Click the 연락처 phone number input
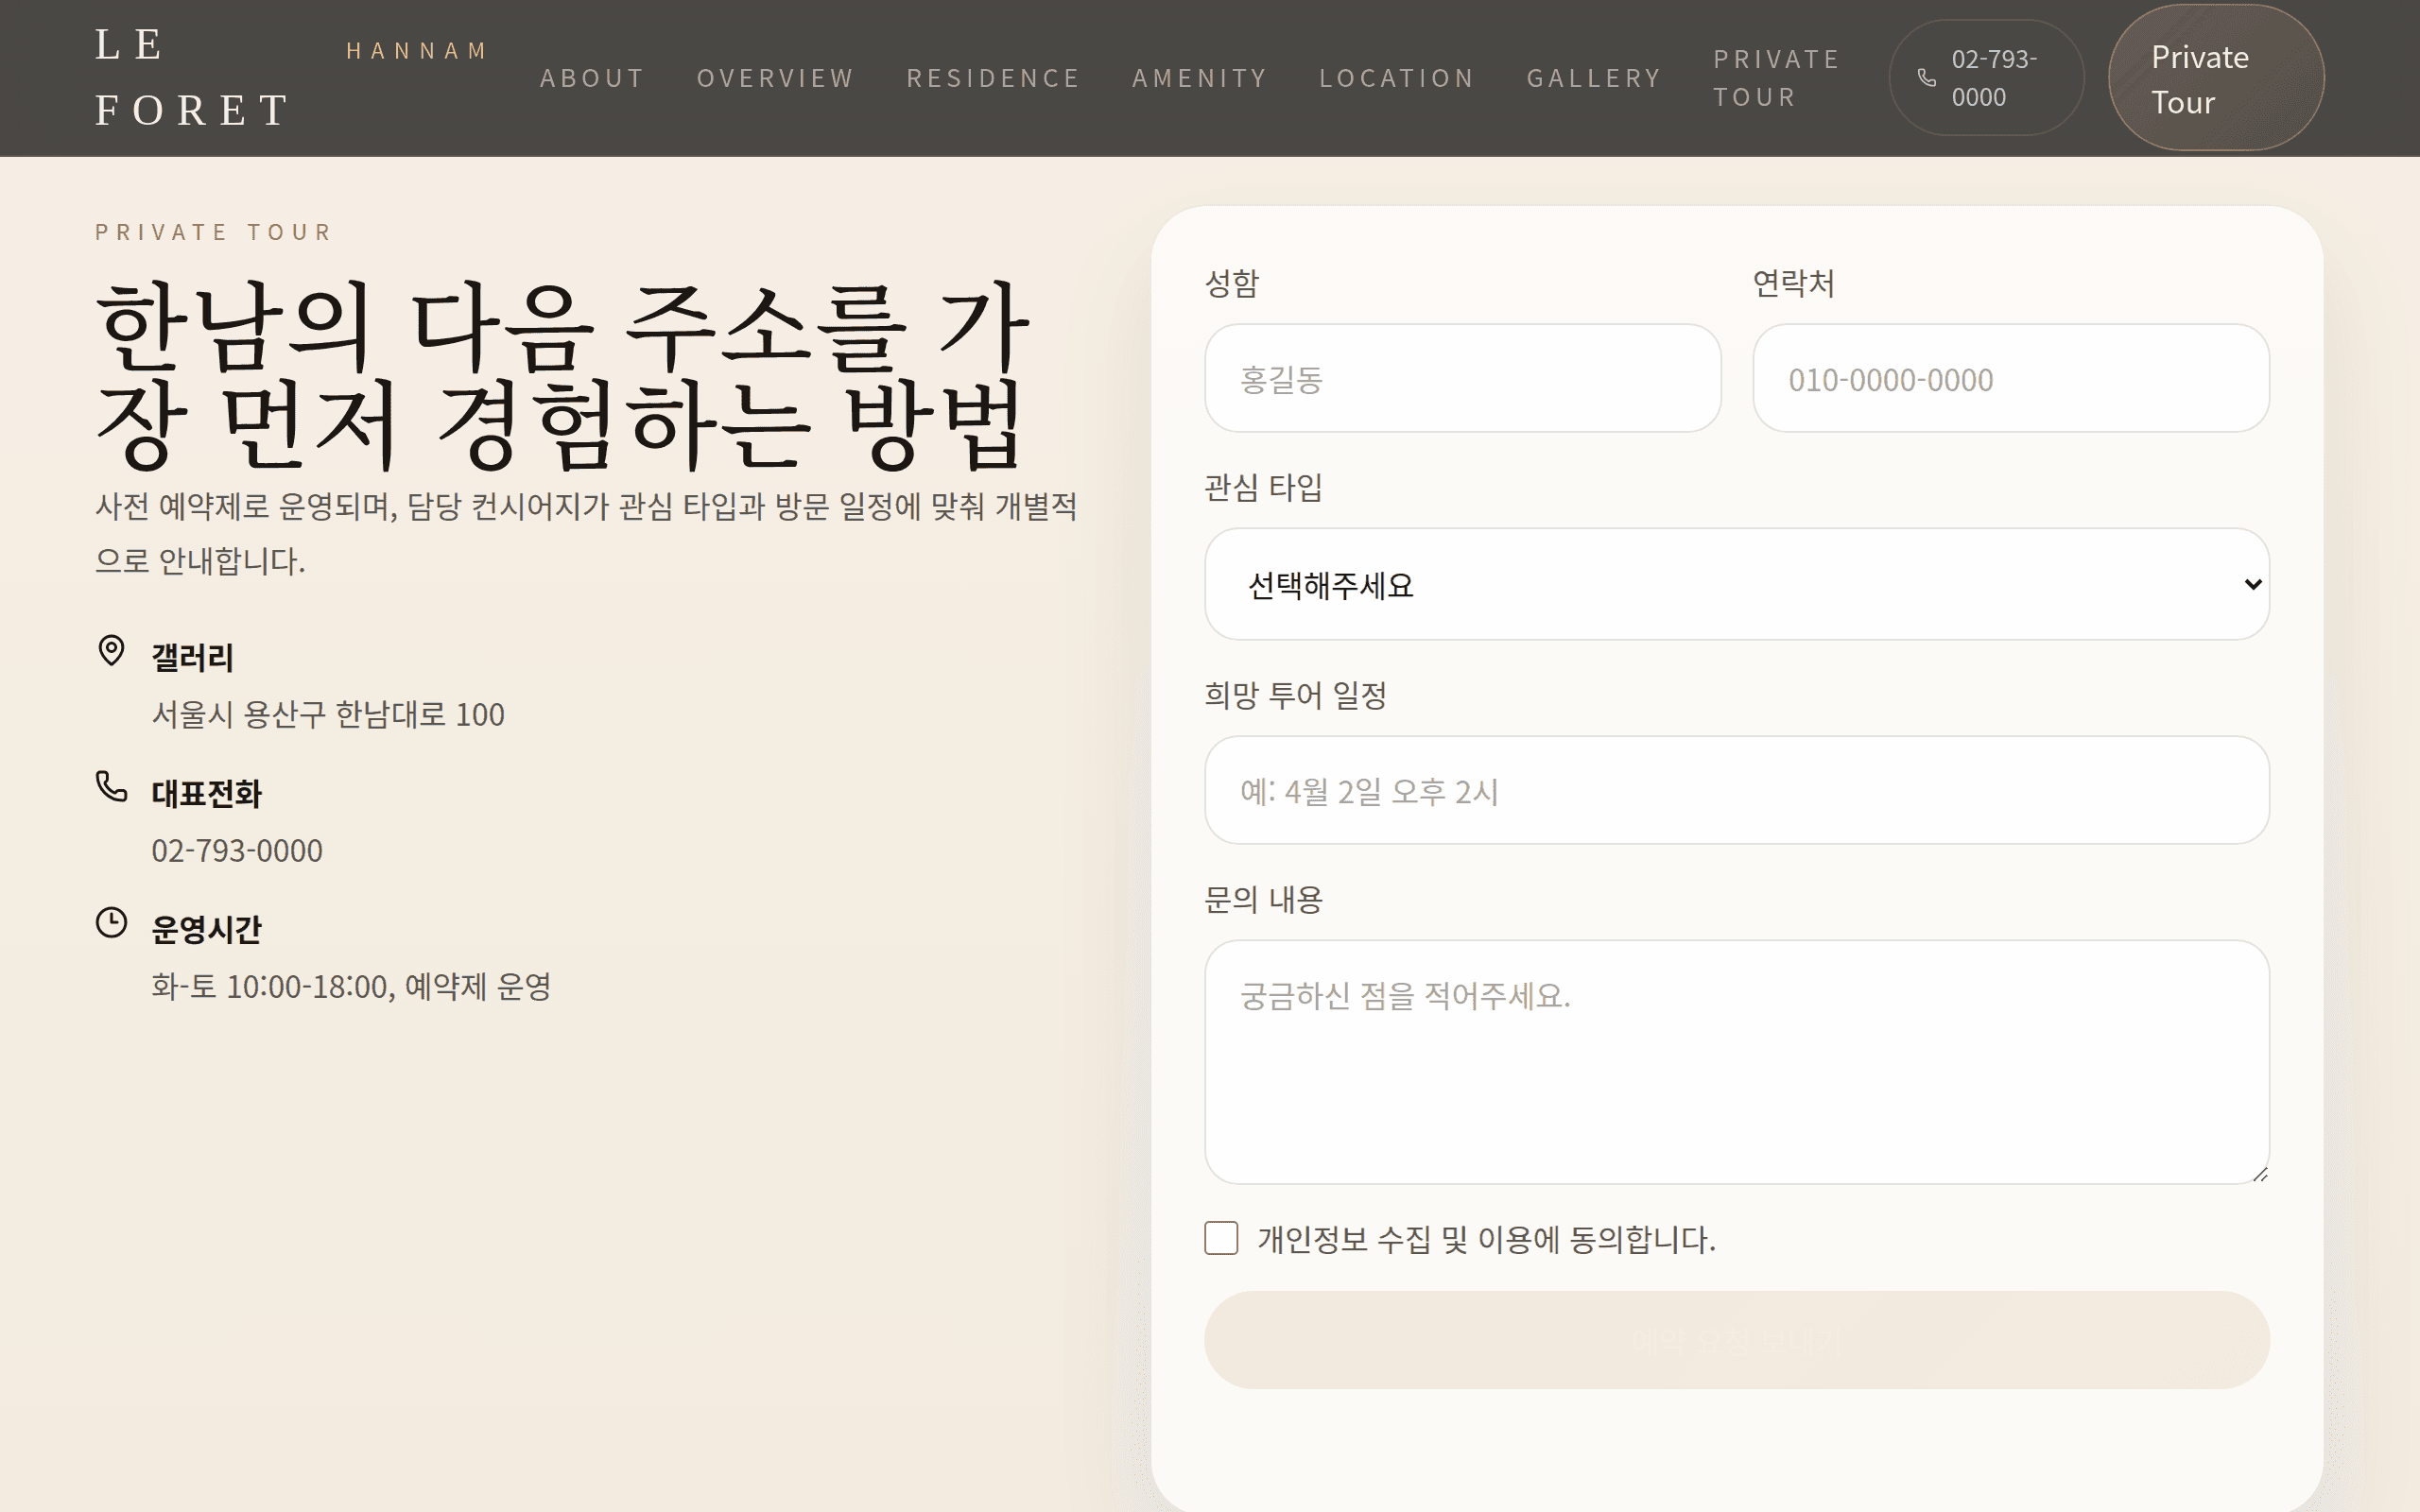 tap(2011, 378)
